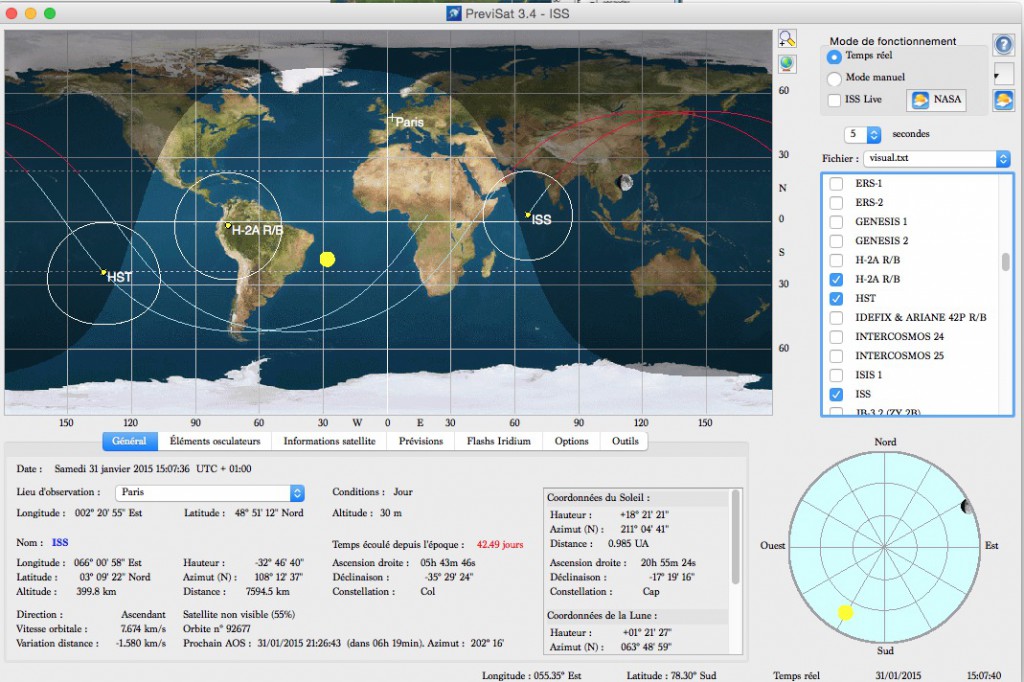Viewport: 1024px width, 682px height.
Task: Click the Orbite n° 92677 text
Action: [x=217, y=628]
